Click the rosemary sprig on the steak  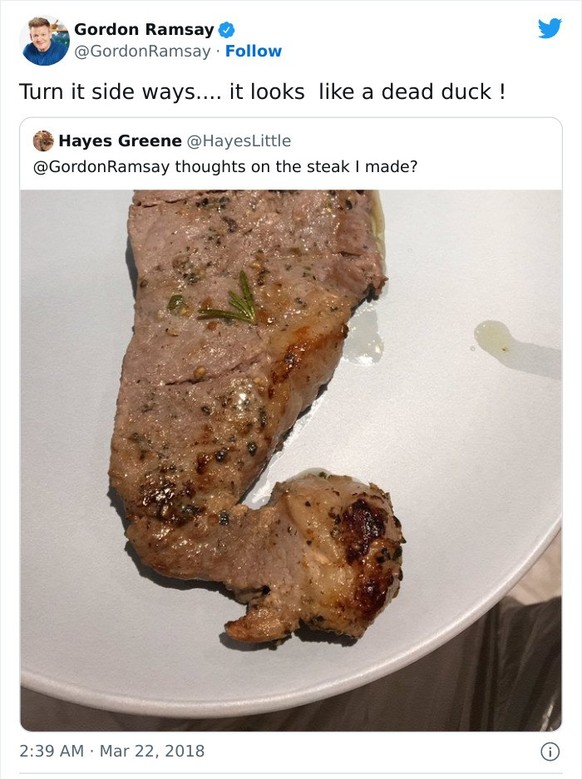pyautogui.click(x=231, y=301)
